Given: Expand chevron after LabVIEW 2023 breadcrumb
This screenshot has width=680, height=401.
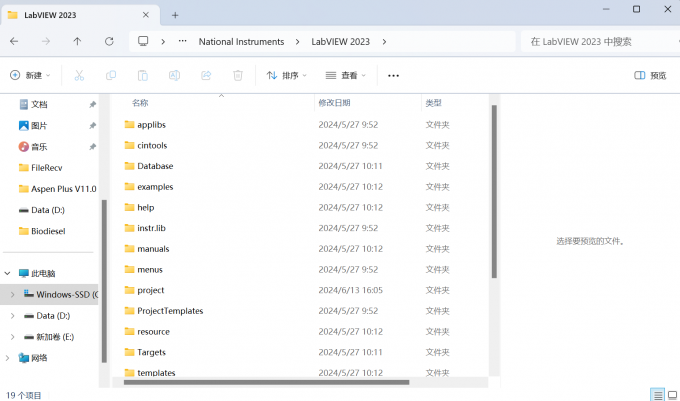Looking at the screenshot, I should click(384, 42).
